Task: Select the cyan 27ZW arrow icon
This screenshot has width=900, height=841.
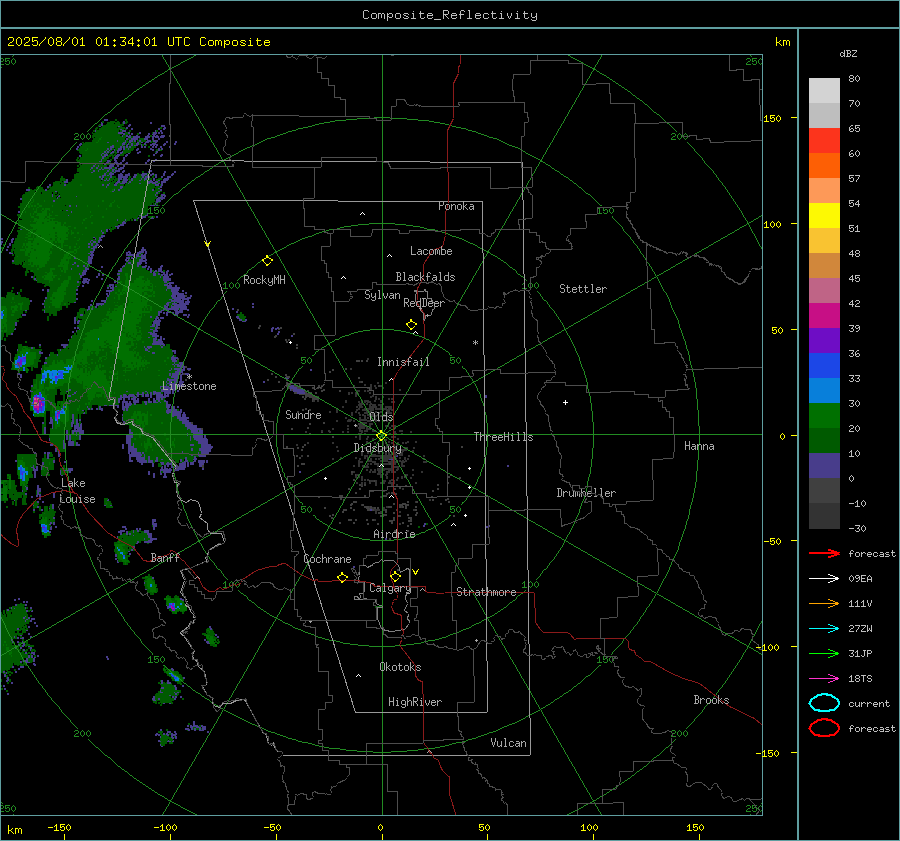Action: tap(824, 628)
